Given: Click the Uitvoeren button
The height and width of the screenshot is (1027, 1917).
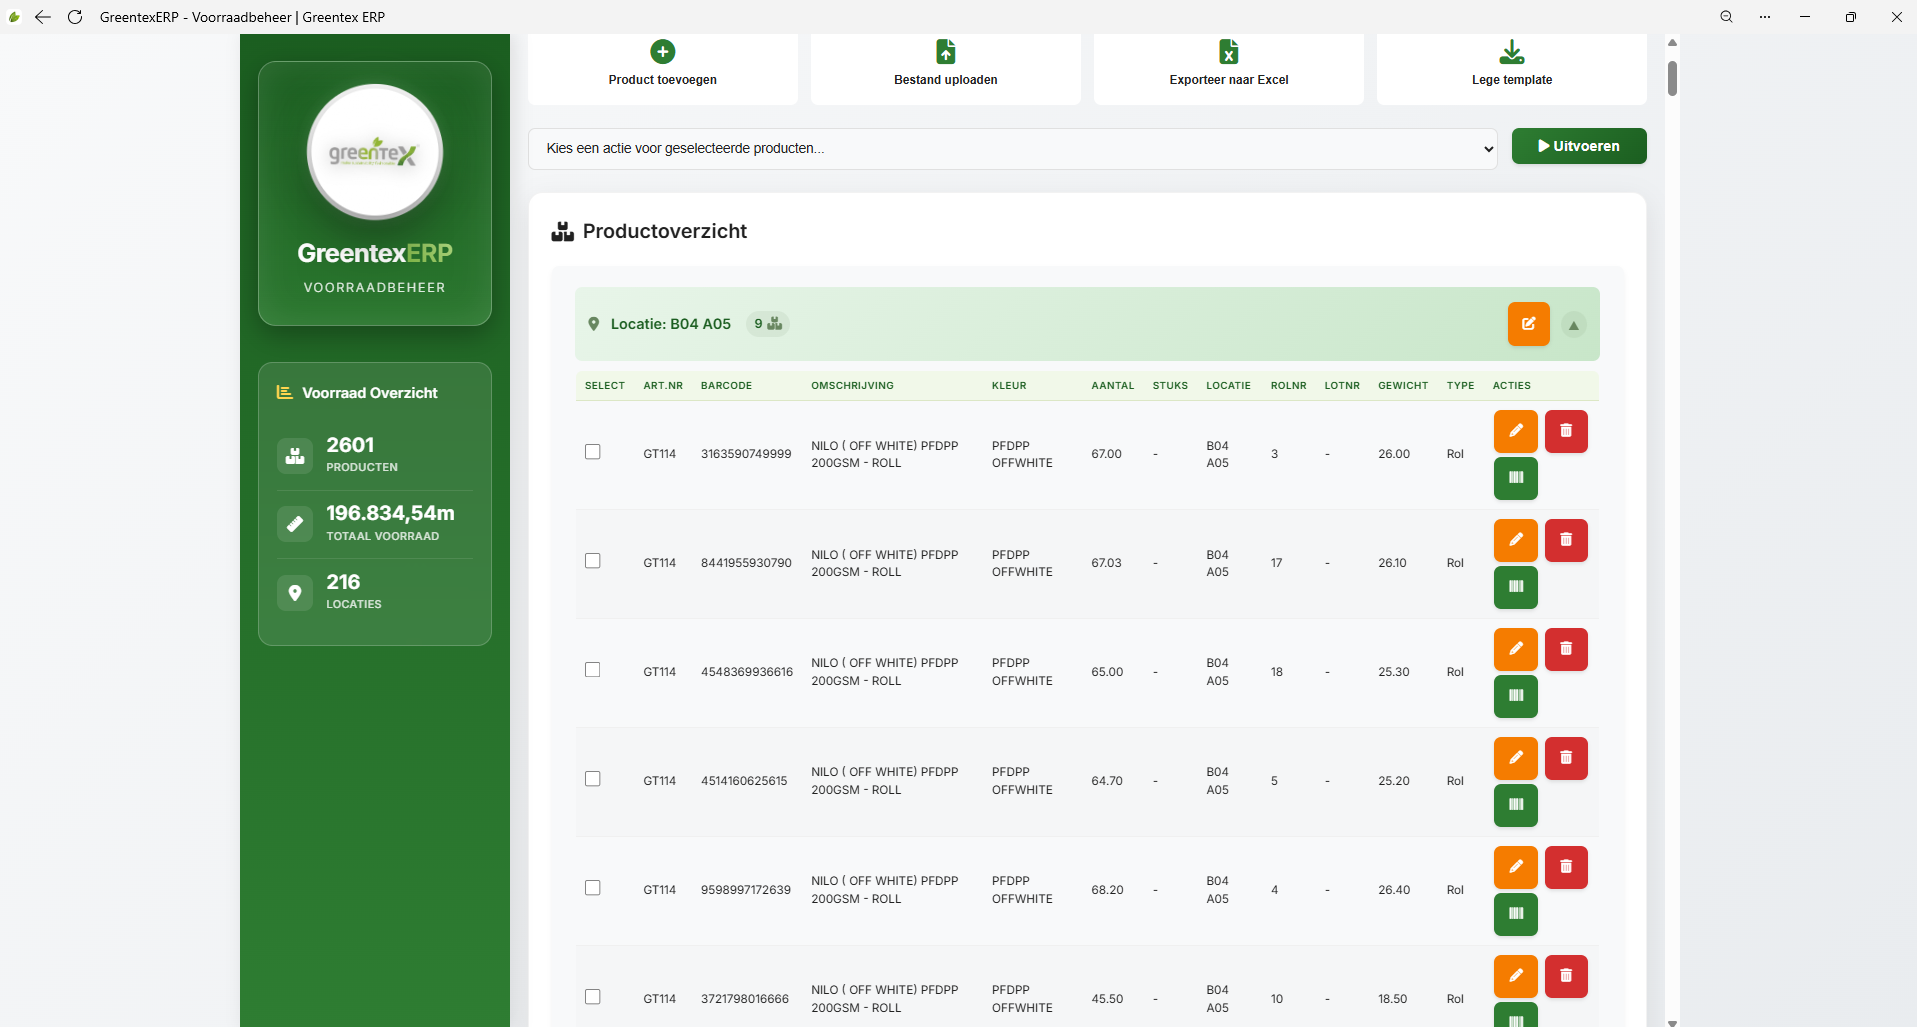Looking at the screenshot, I should click(1578, 146).
